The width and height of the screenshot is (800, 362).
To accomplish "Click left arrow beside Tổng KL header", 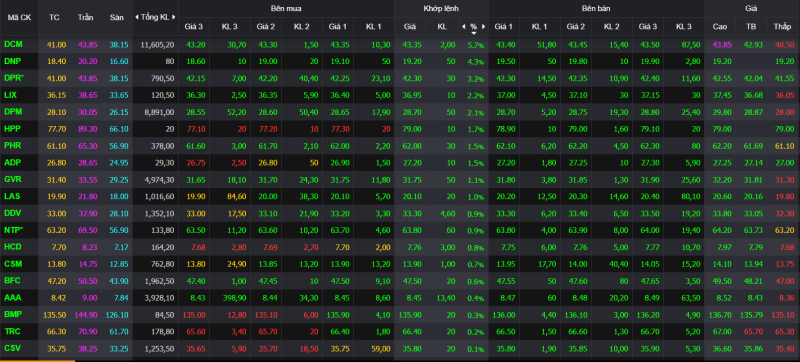I will 137,17.
